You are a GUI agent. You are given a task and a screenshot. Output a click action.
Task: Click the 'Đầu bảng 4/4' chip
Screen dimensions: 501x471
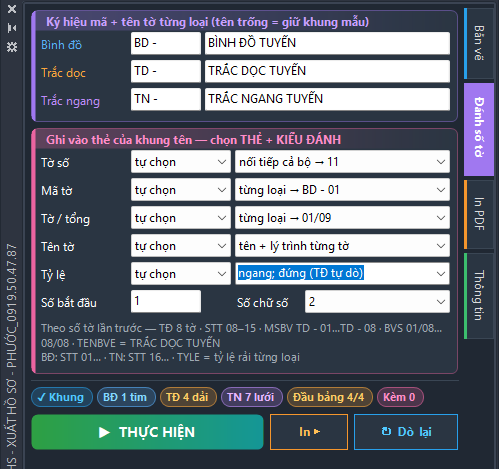pyautogui.click(x=330, y=398)
